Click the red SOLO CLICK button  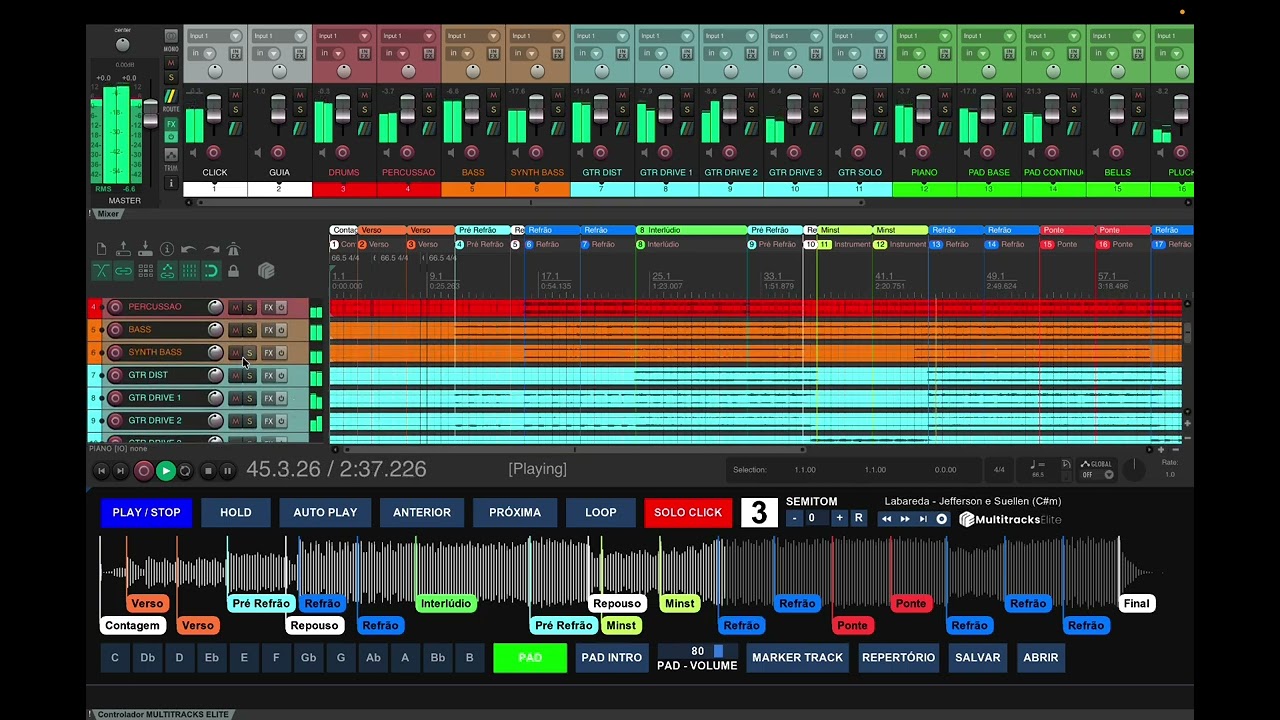pyautogui.click(x=688, y=512)
